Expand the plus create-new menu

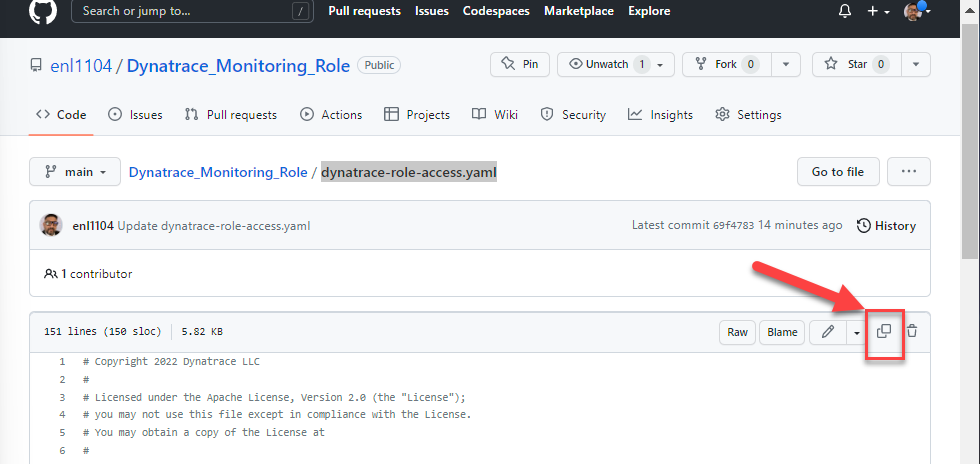tap(877, 11)
